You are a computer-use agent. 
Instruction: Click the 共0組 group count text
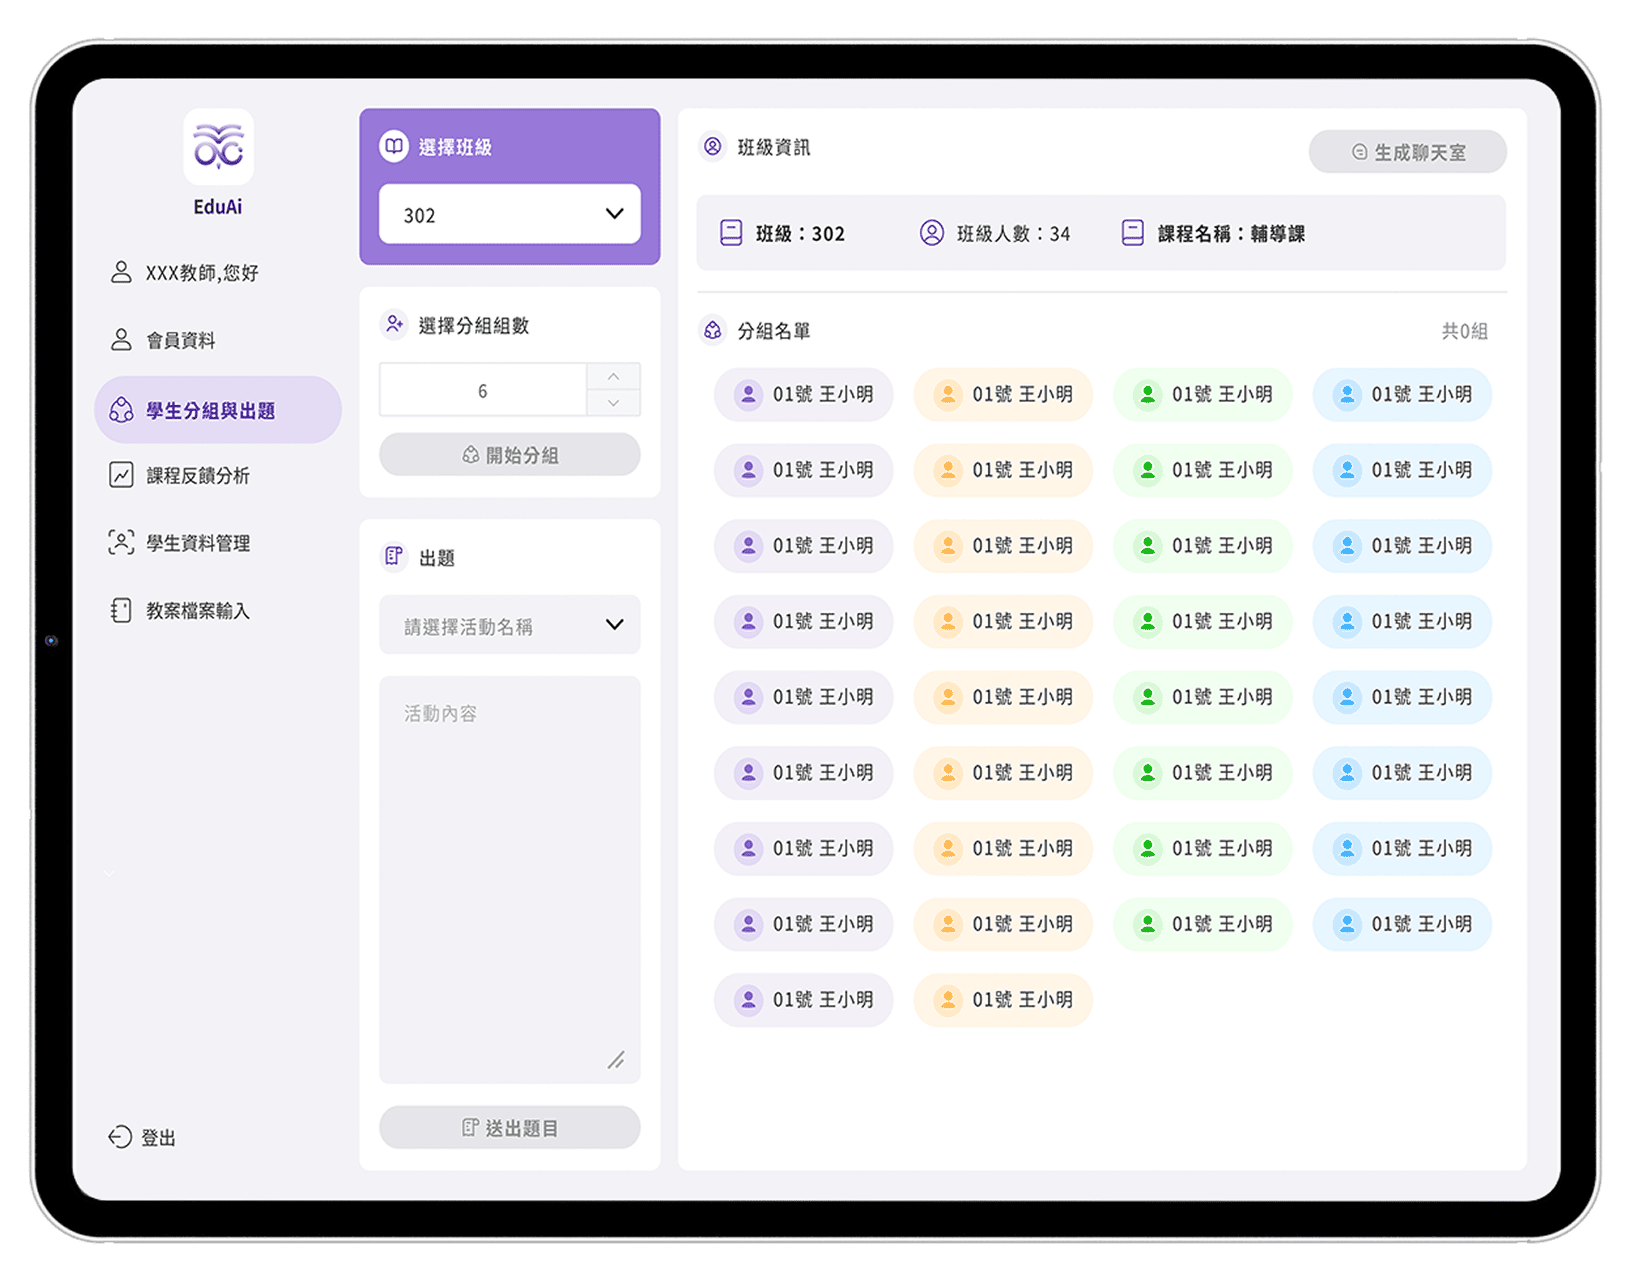point(1464,331)
